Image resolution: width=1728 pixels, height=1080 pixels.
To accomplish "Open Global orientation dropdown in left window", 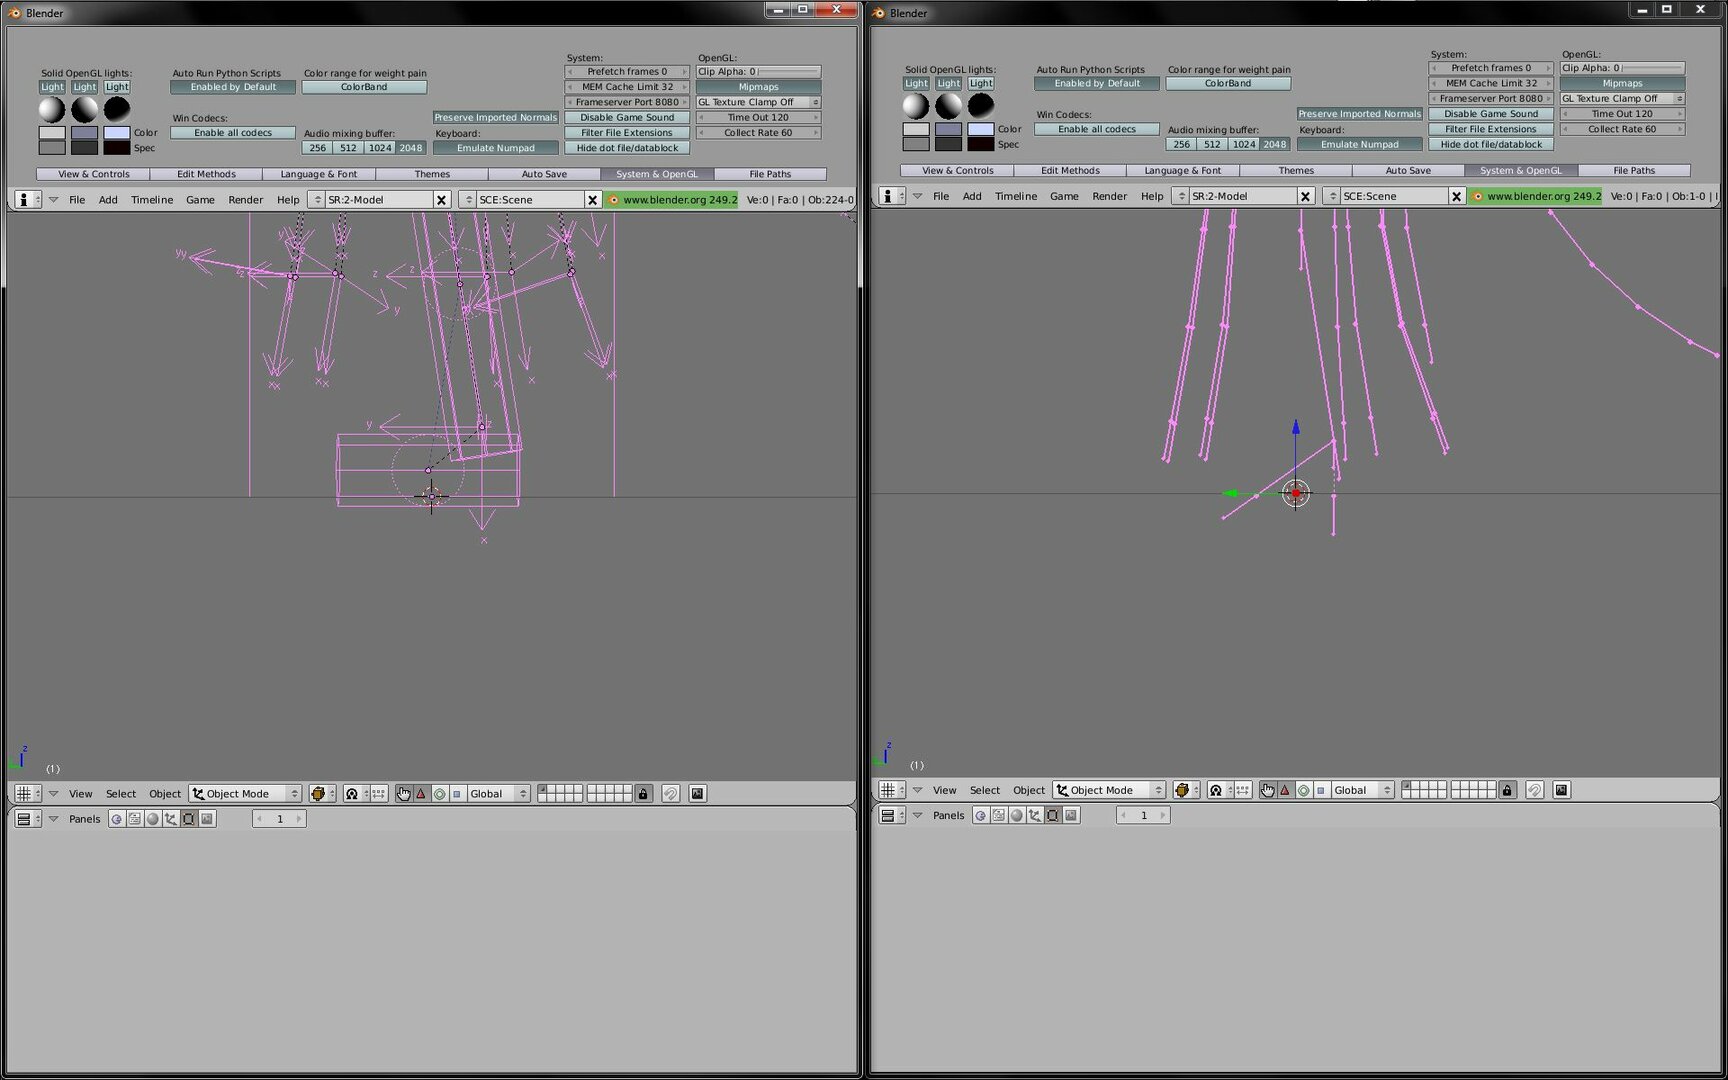I will 498,793.
